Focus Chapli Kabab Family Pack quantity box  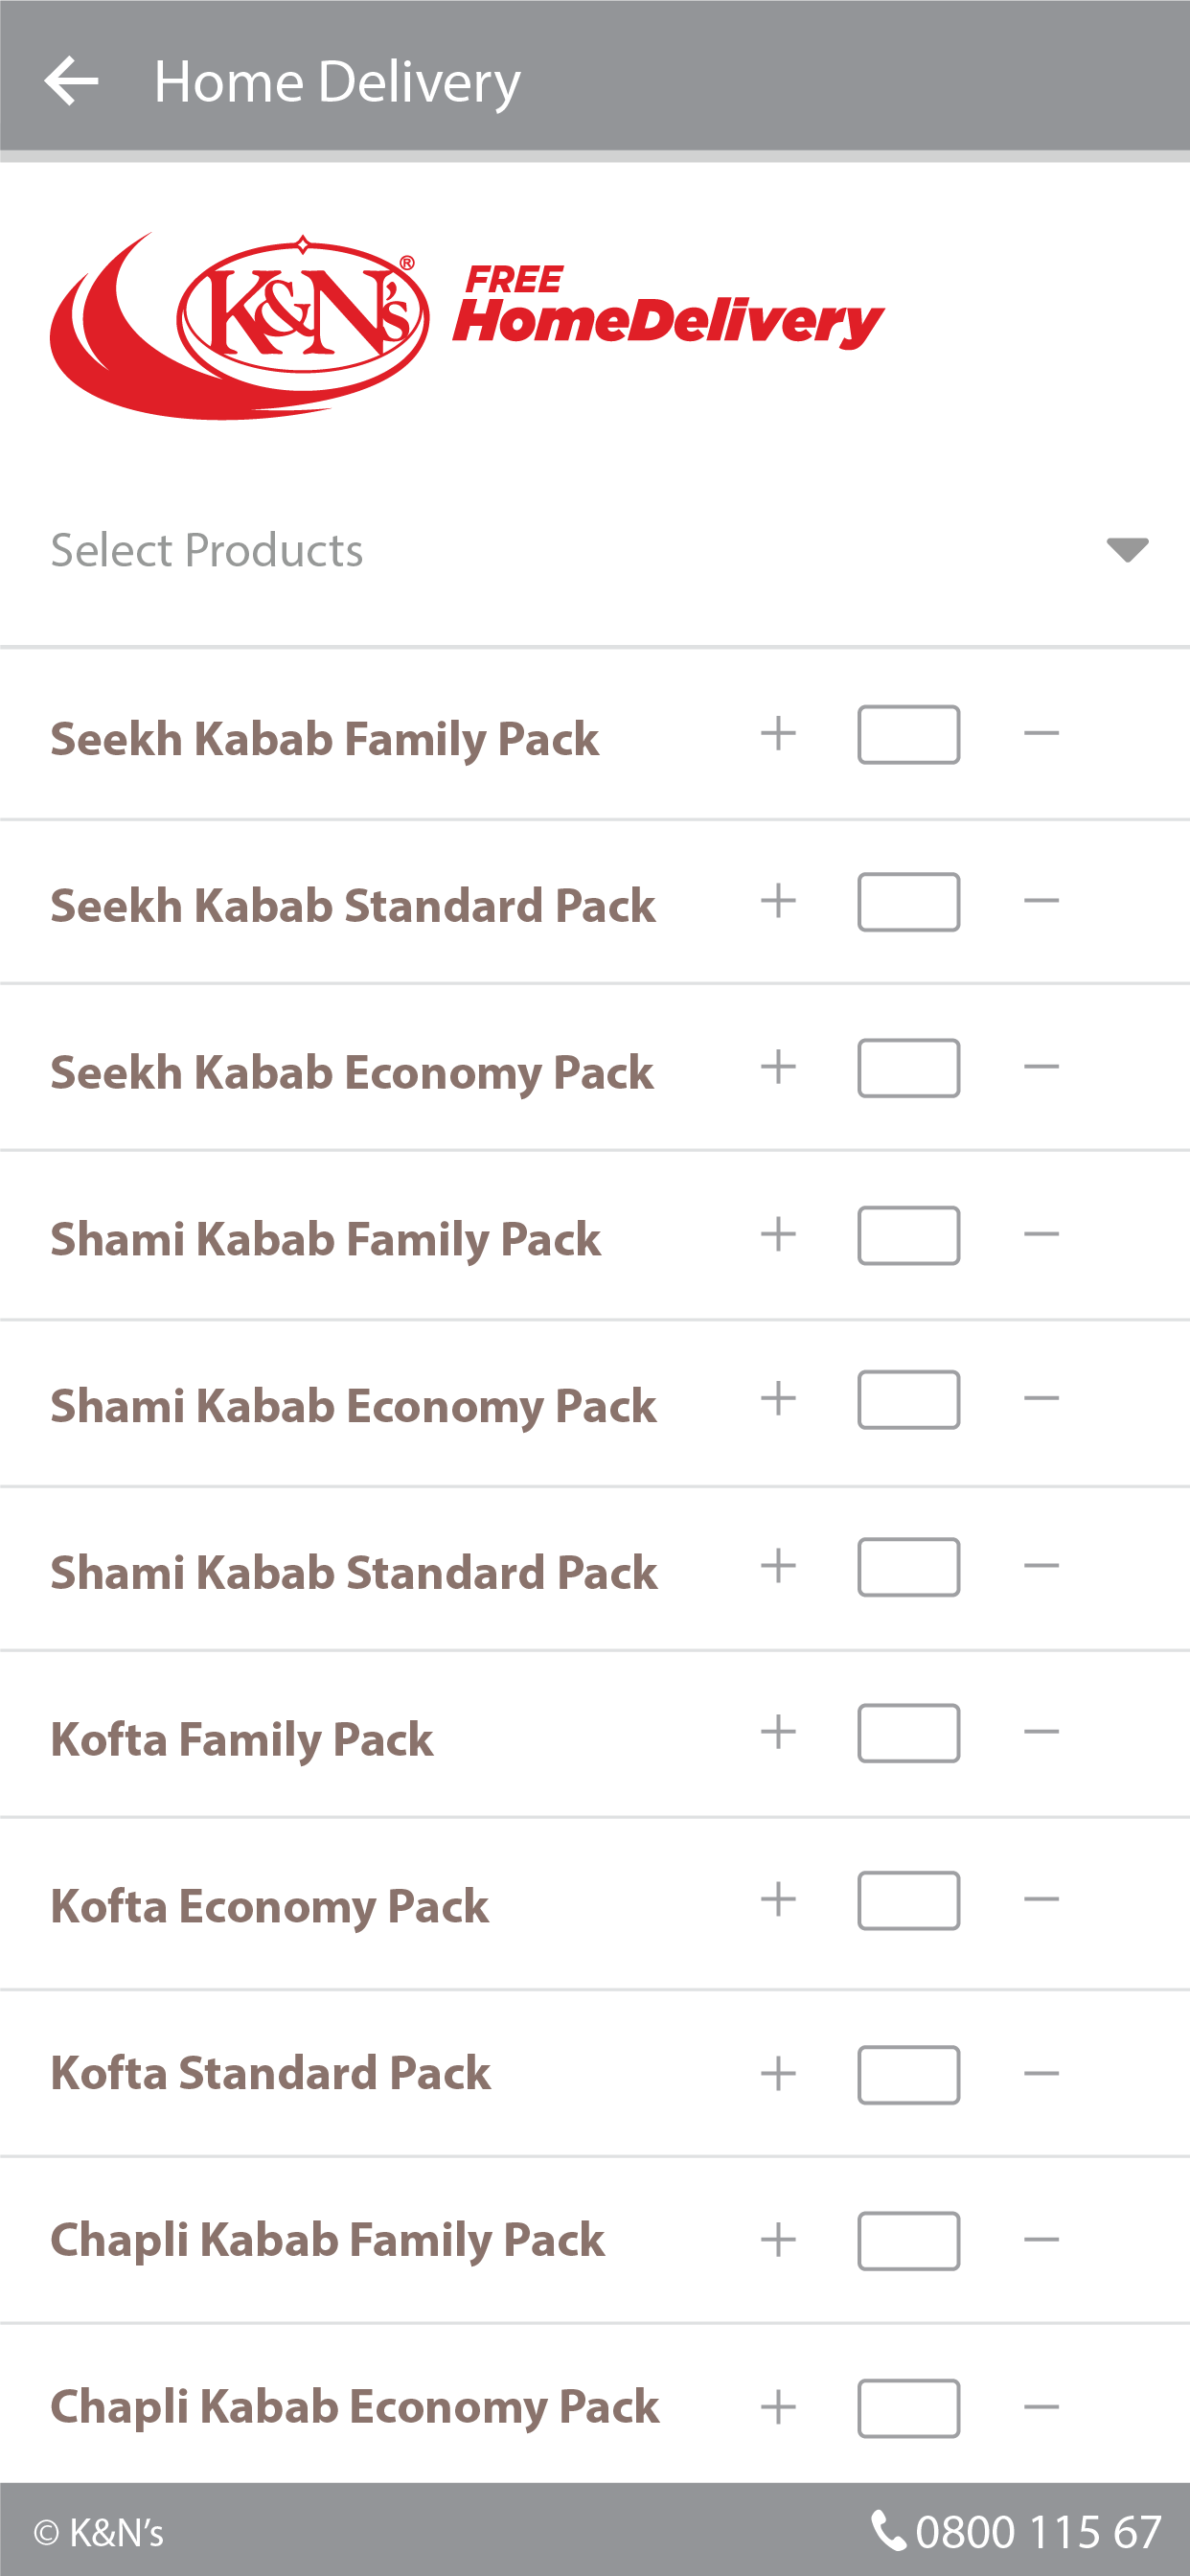point(909,2241)
